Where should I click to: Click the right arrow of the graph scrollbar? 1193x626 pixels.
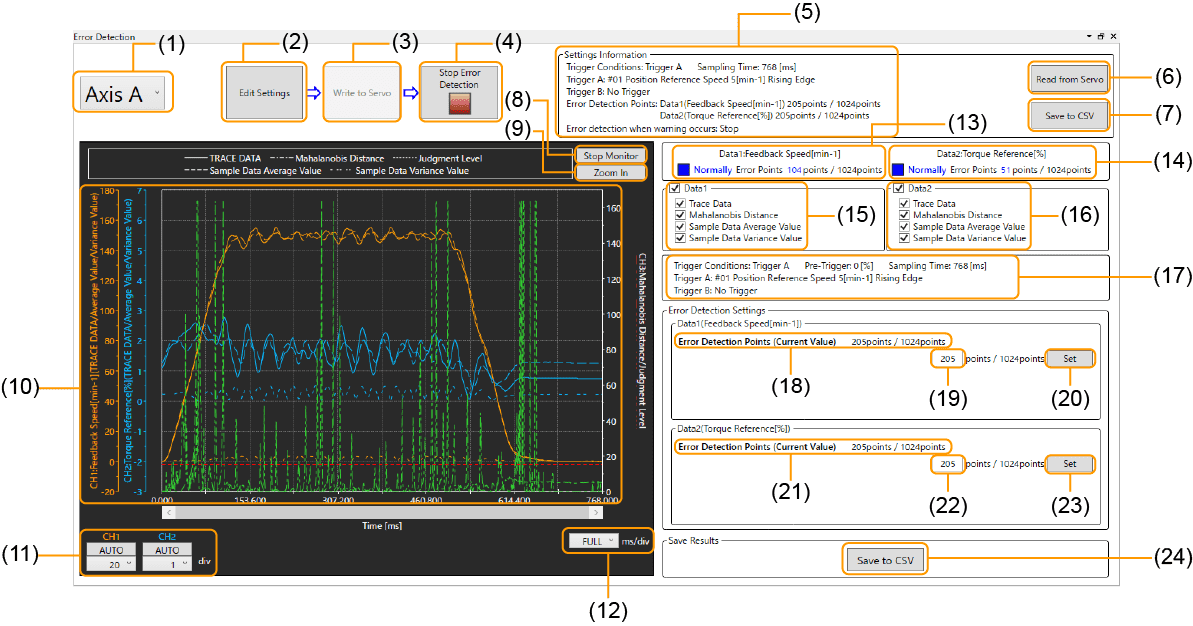click(597, 512)
